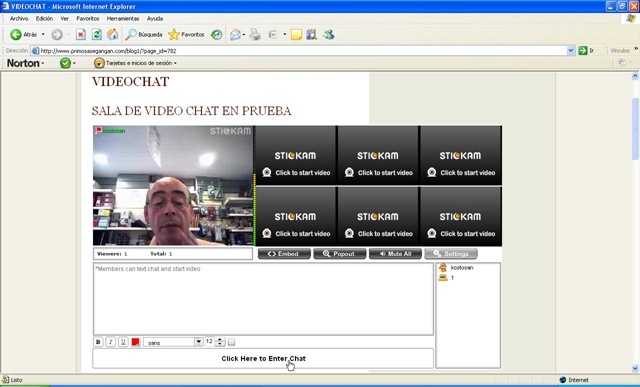Toggle bold chat text formatting
The width and height of the screenshot is (640, 387).
tap(98, 342)
